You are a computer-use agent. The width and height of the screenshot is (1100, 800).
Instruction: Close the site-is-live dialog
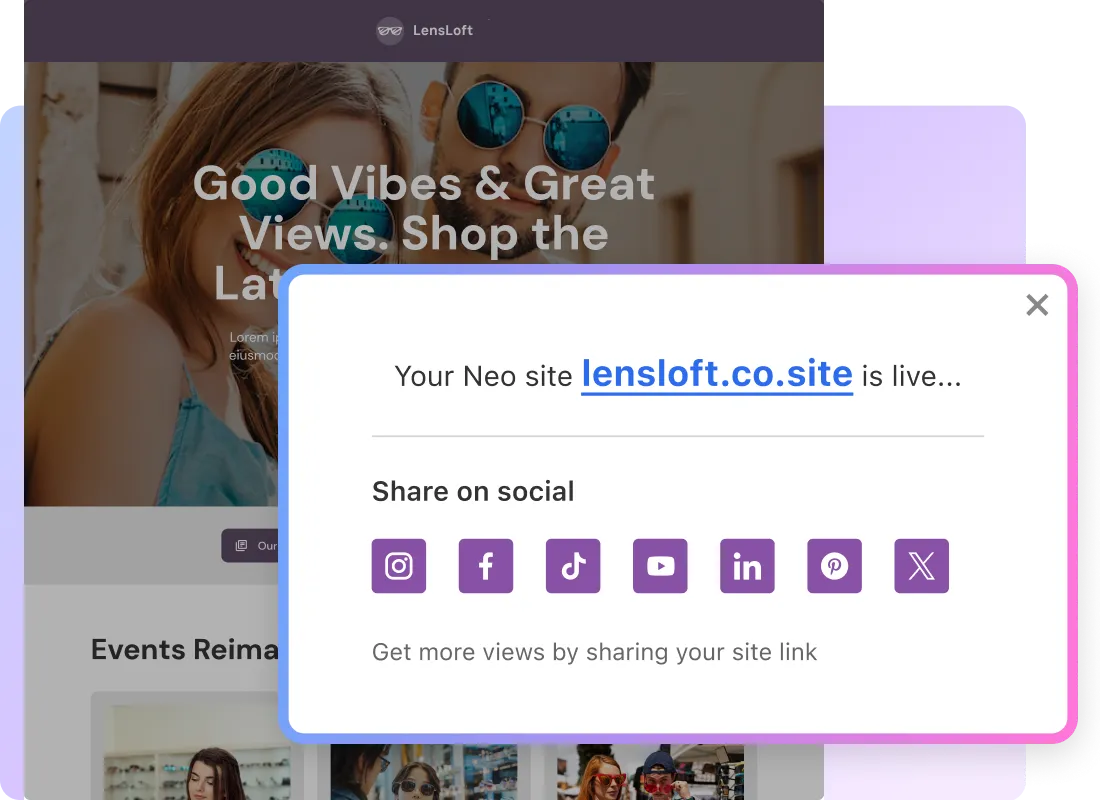[x=1037, y=305]
